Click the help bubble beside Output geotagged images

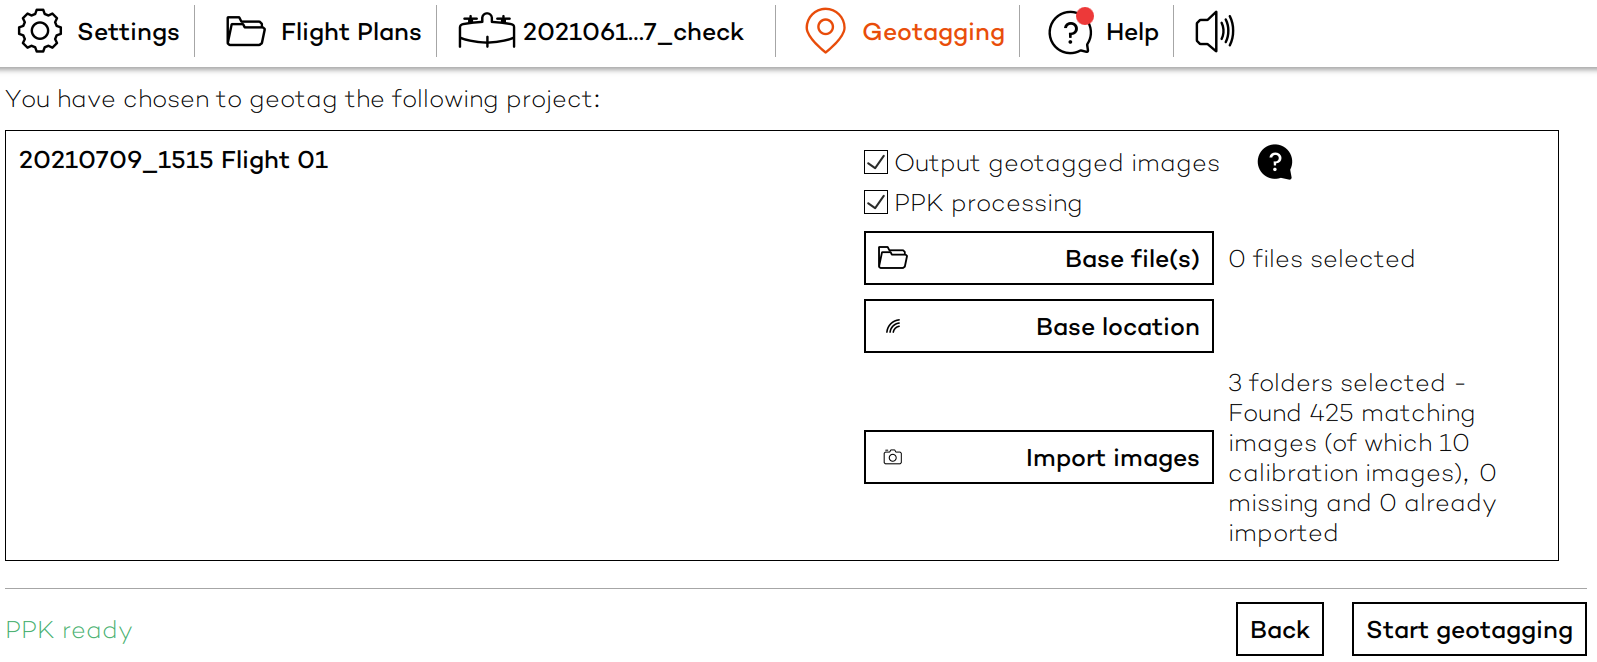[x=1274, y=161]
